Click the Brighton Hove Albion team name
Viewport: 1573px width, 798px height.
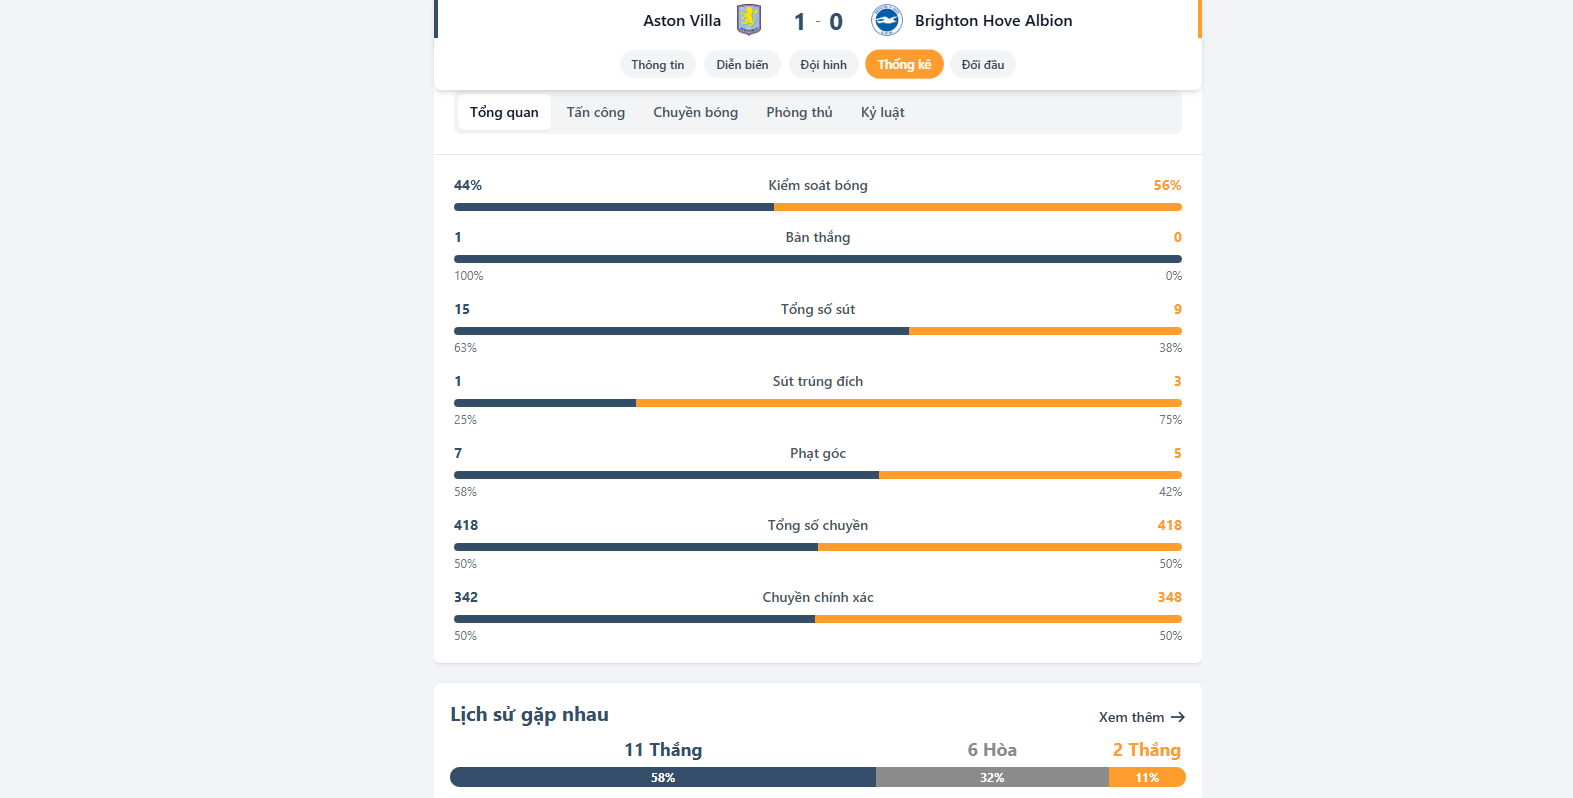(993, 21)
